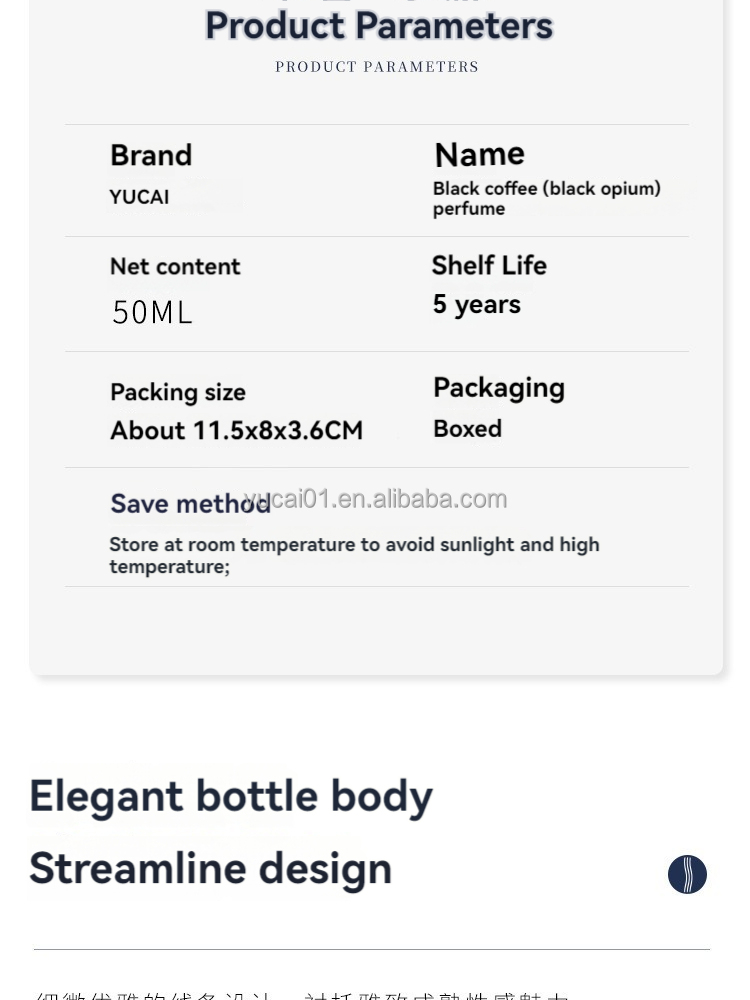Click the Streamline design headline
750x1000 pixels.
tap(210, 869)
